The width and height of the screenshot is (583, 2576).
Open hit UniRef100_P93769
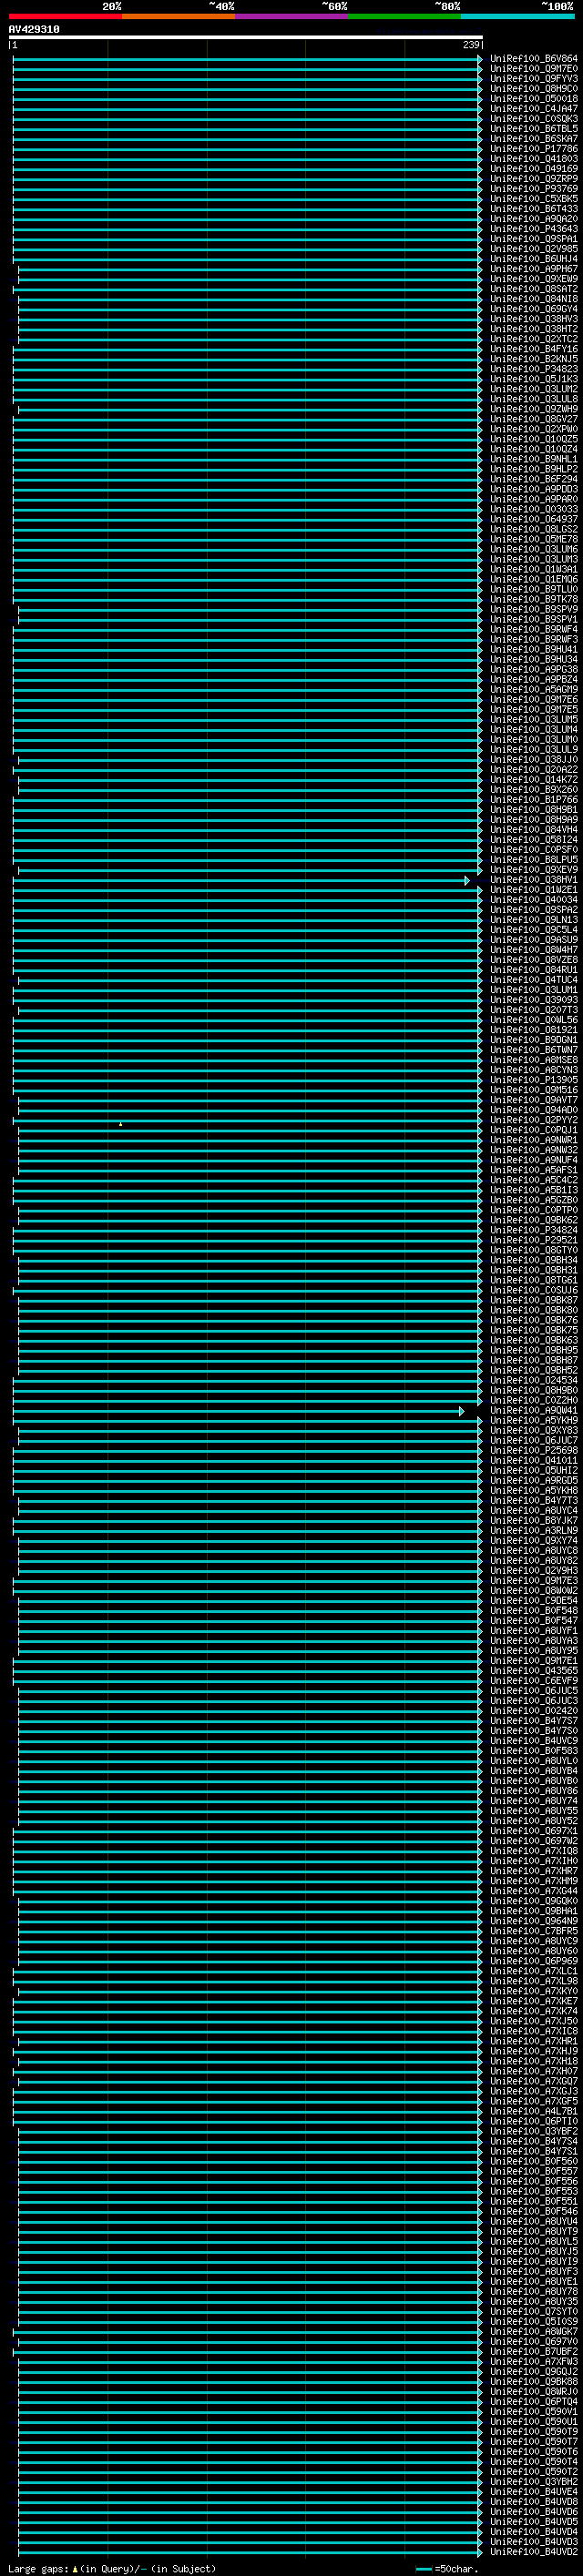(x=534, y=189)
